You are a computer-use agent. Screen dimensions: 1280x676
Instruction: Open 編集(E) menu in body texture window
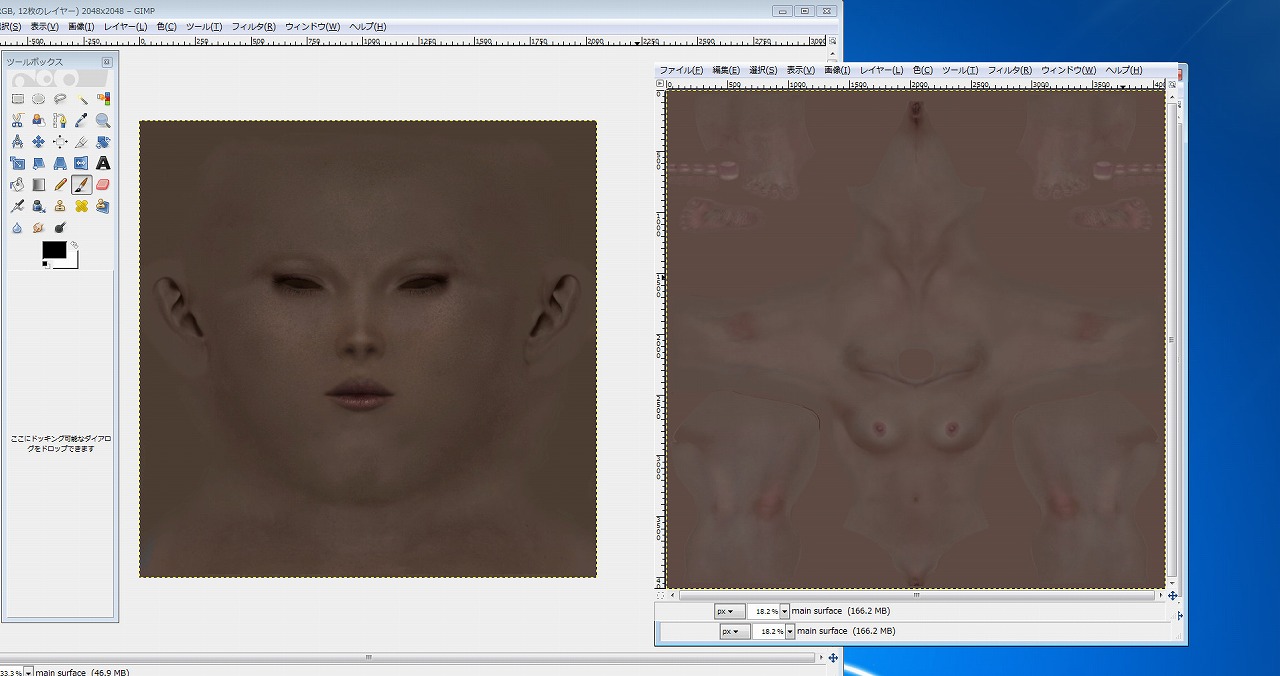(726, 70)
